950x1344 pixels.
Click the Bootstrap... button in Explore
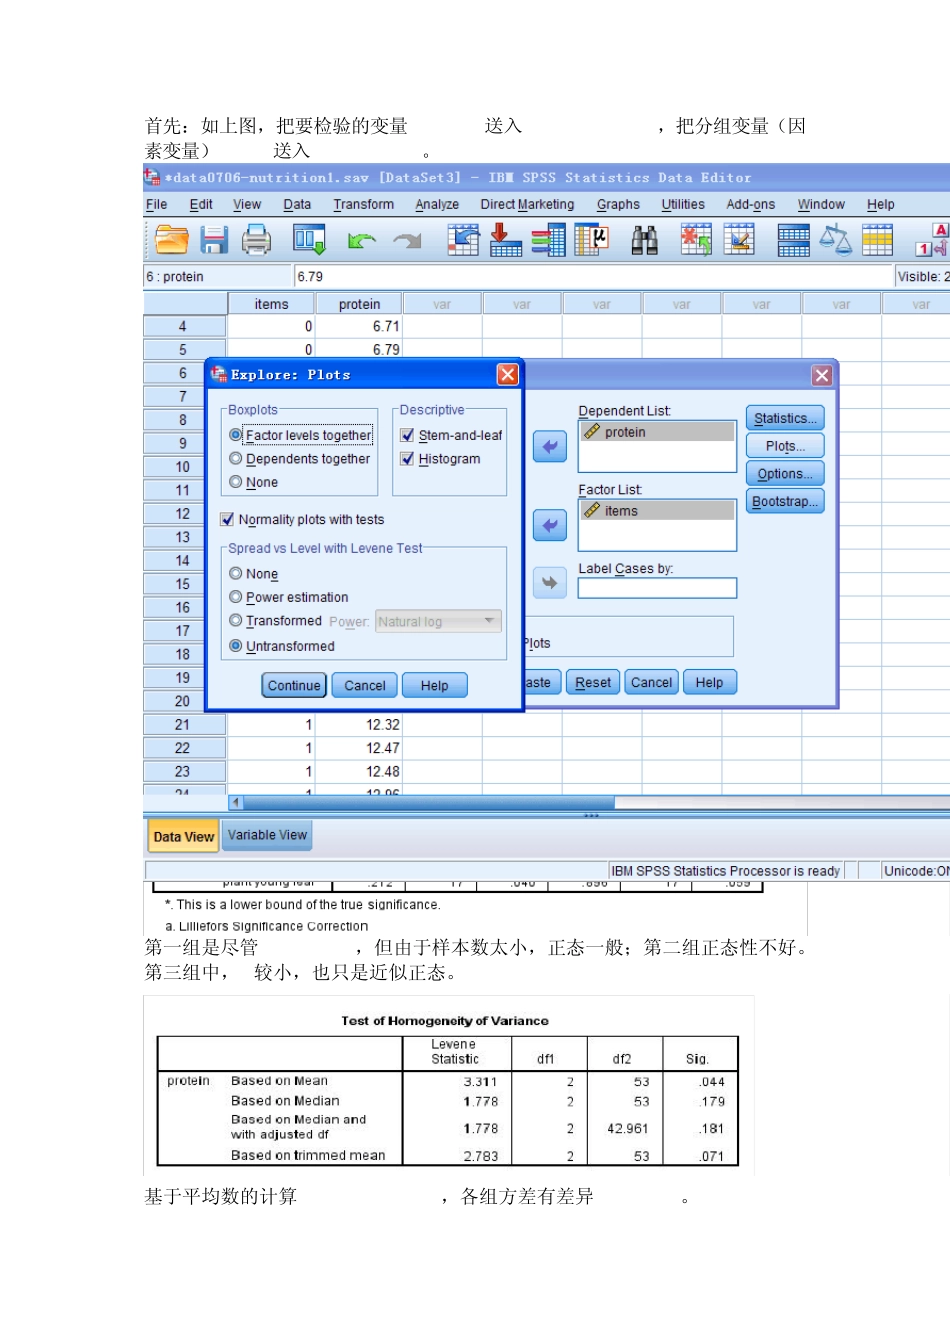[785, 501]
